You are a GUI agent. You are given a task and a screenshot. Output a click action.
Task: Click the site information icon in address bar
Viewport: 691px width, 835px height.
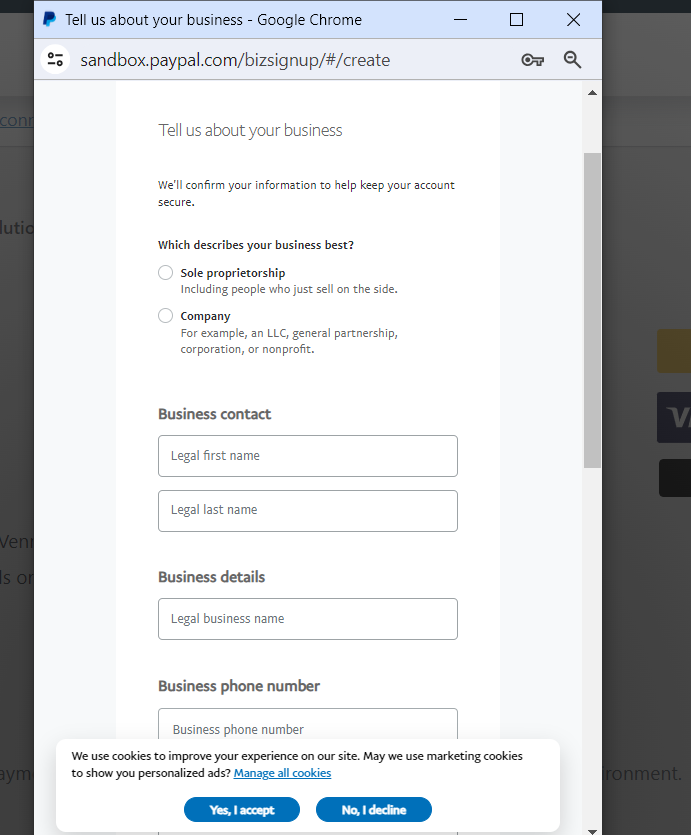55,60
